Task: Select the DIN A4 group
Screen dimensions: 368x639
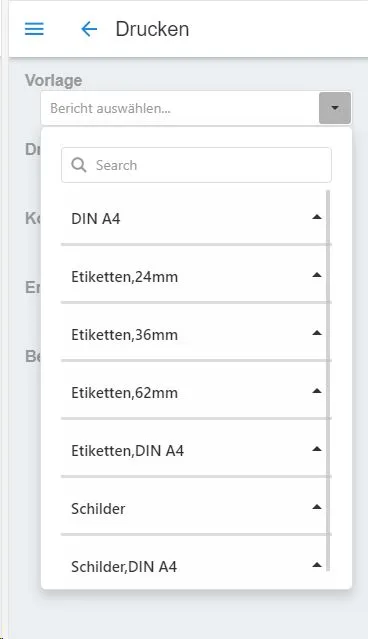Action: [x=196, y=218]
